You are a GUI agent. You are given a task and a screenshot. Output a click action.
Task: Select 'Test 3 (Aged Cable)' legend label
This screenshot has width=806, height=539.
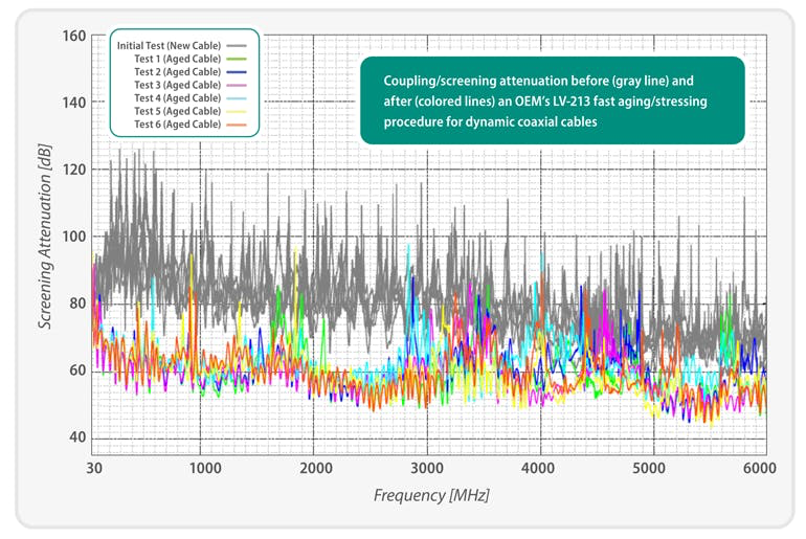click(175, 85)
